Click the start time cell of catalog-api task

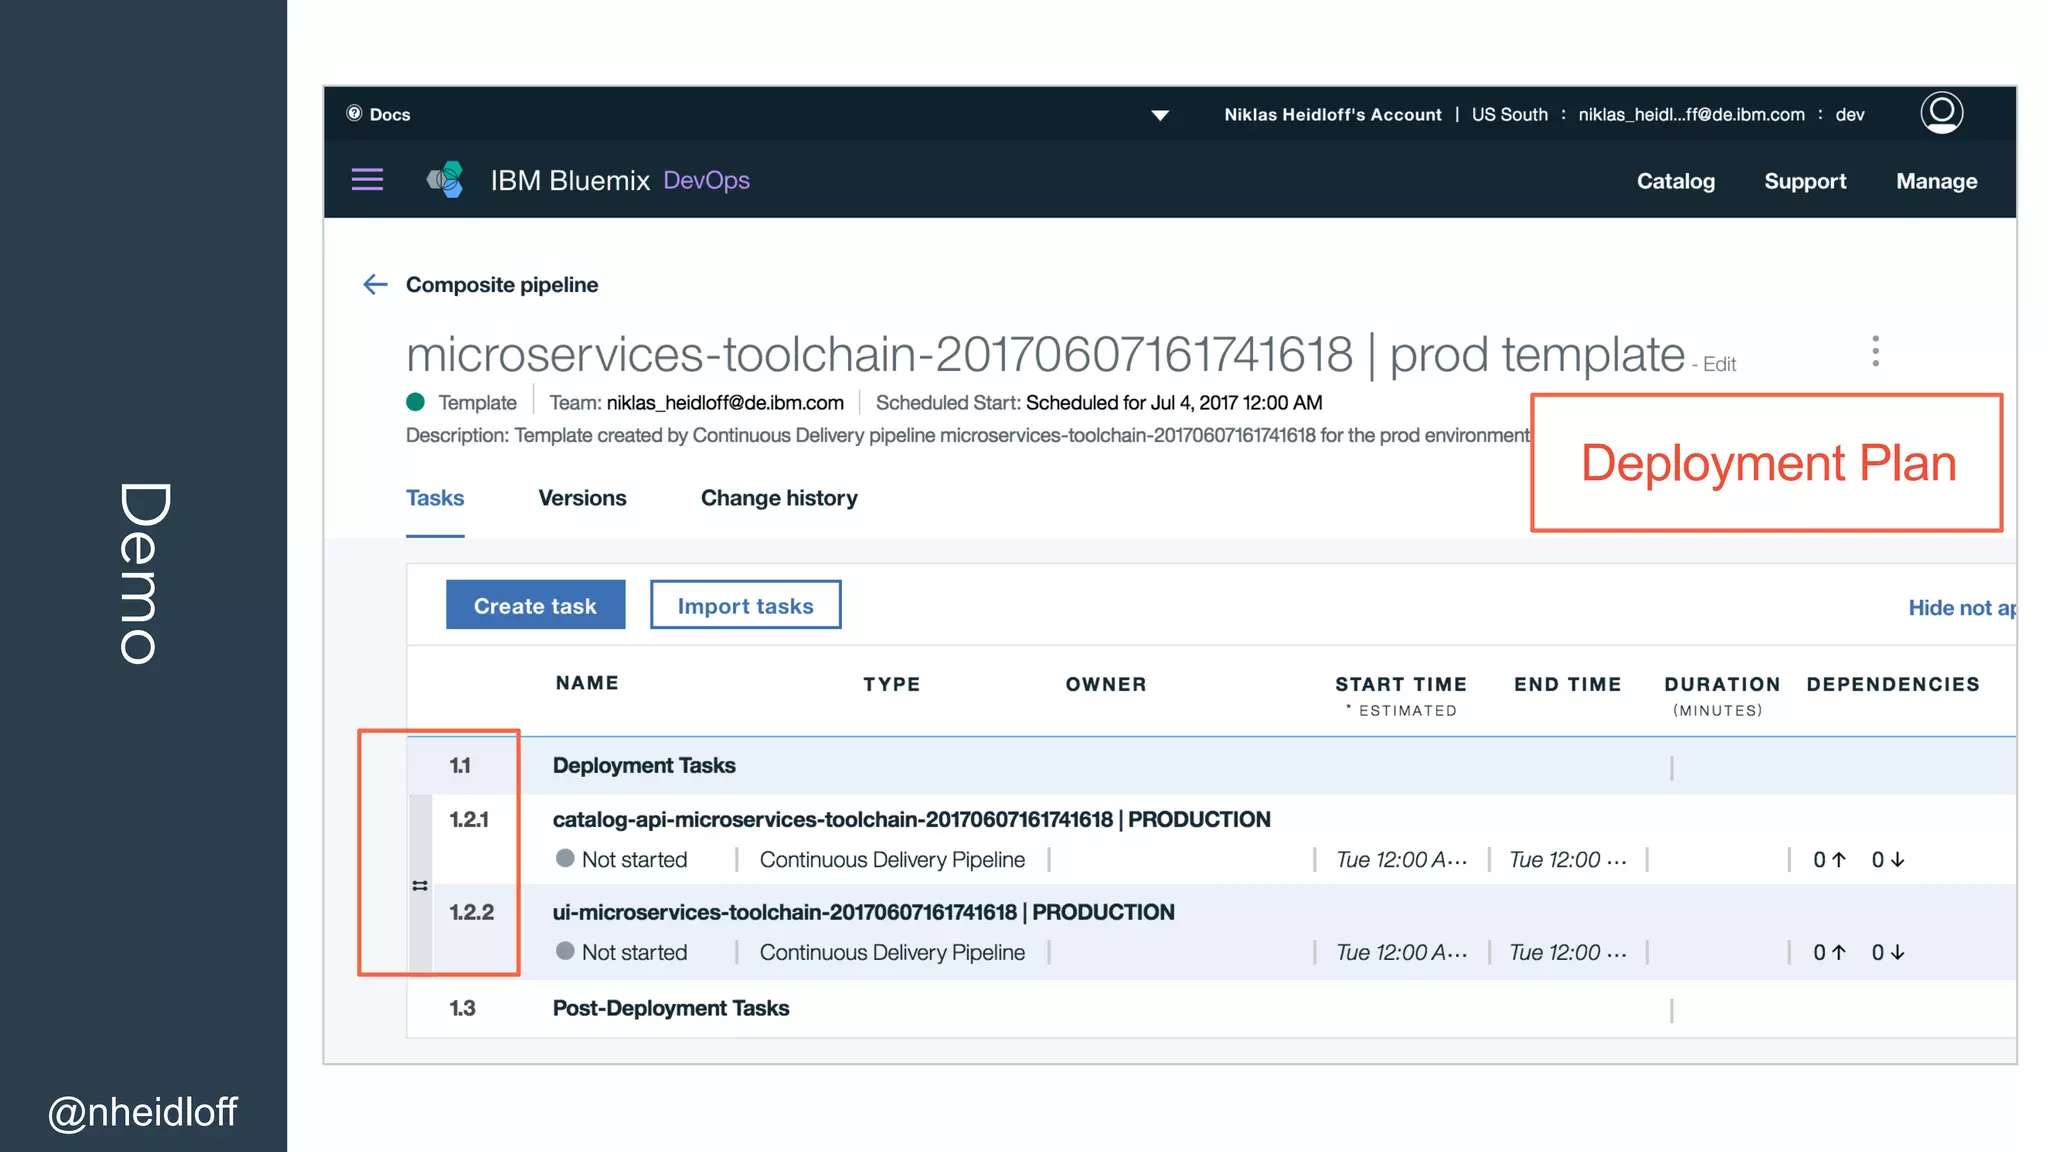pos(1402,860)
